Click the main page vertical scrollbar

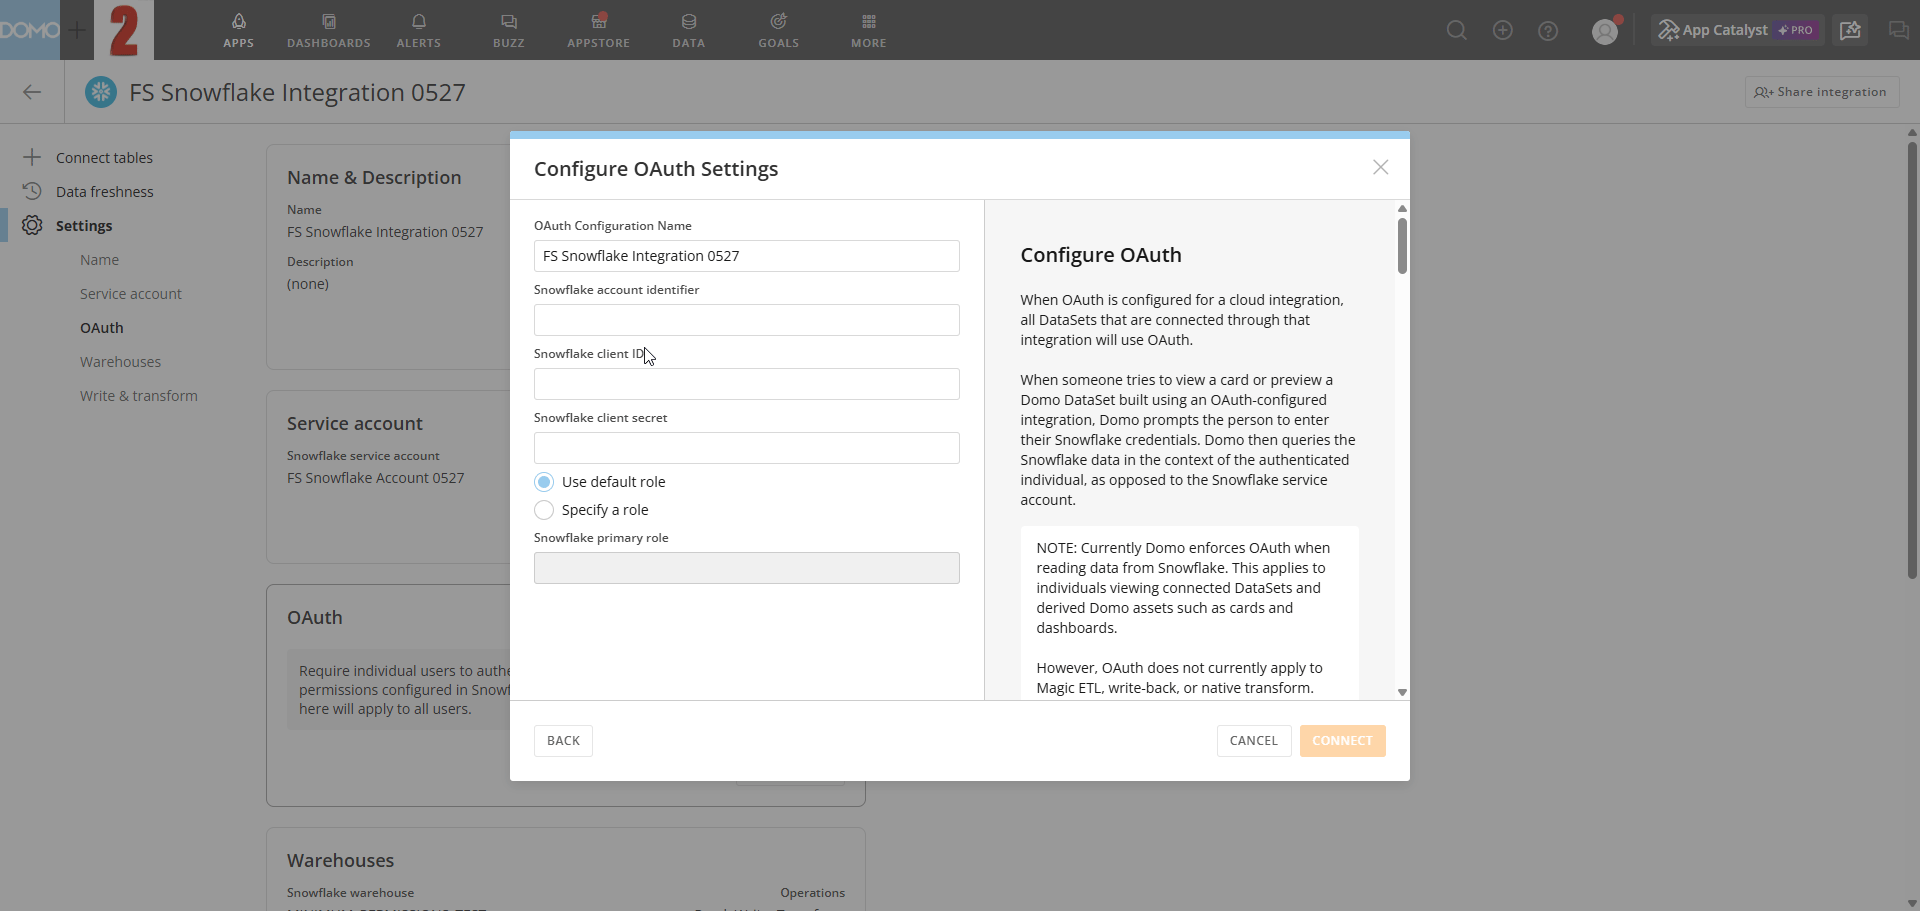[1912, 360]
